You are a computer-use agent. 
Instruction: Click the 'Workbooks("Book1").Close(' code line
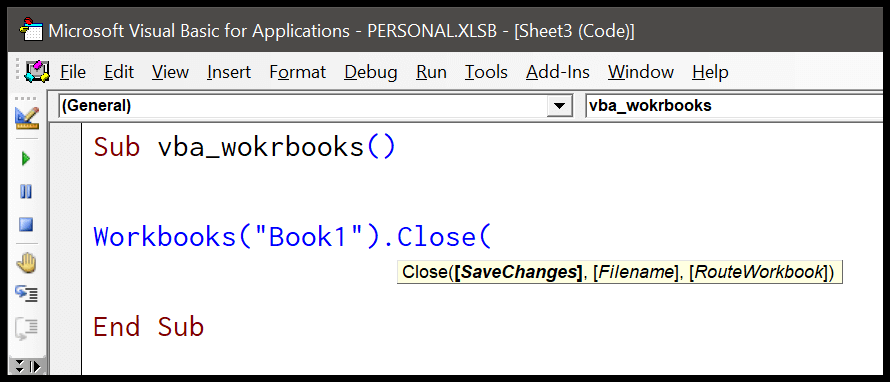pos(292,237)
